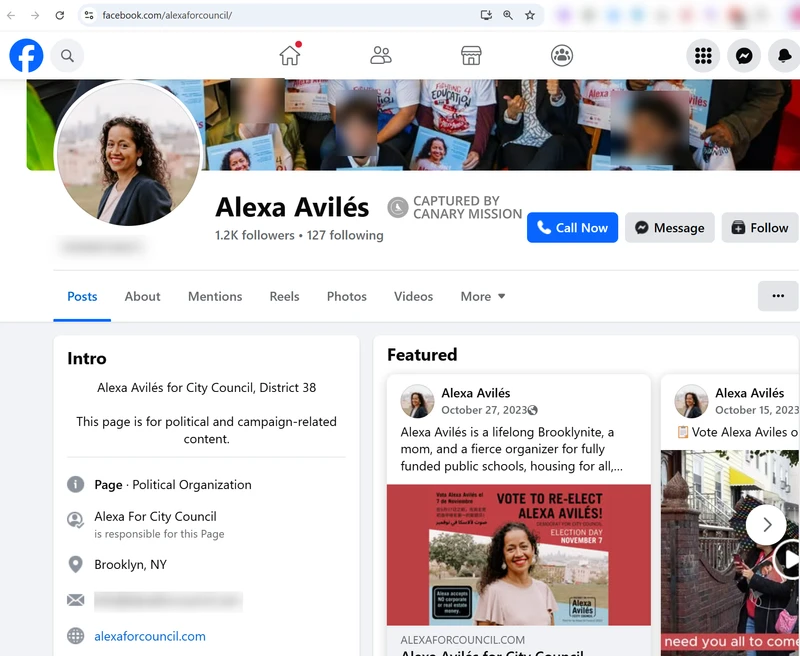
Task: Expand the More dropdown in profile tabs
Action: (483, 296)
